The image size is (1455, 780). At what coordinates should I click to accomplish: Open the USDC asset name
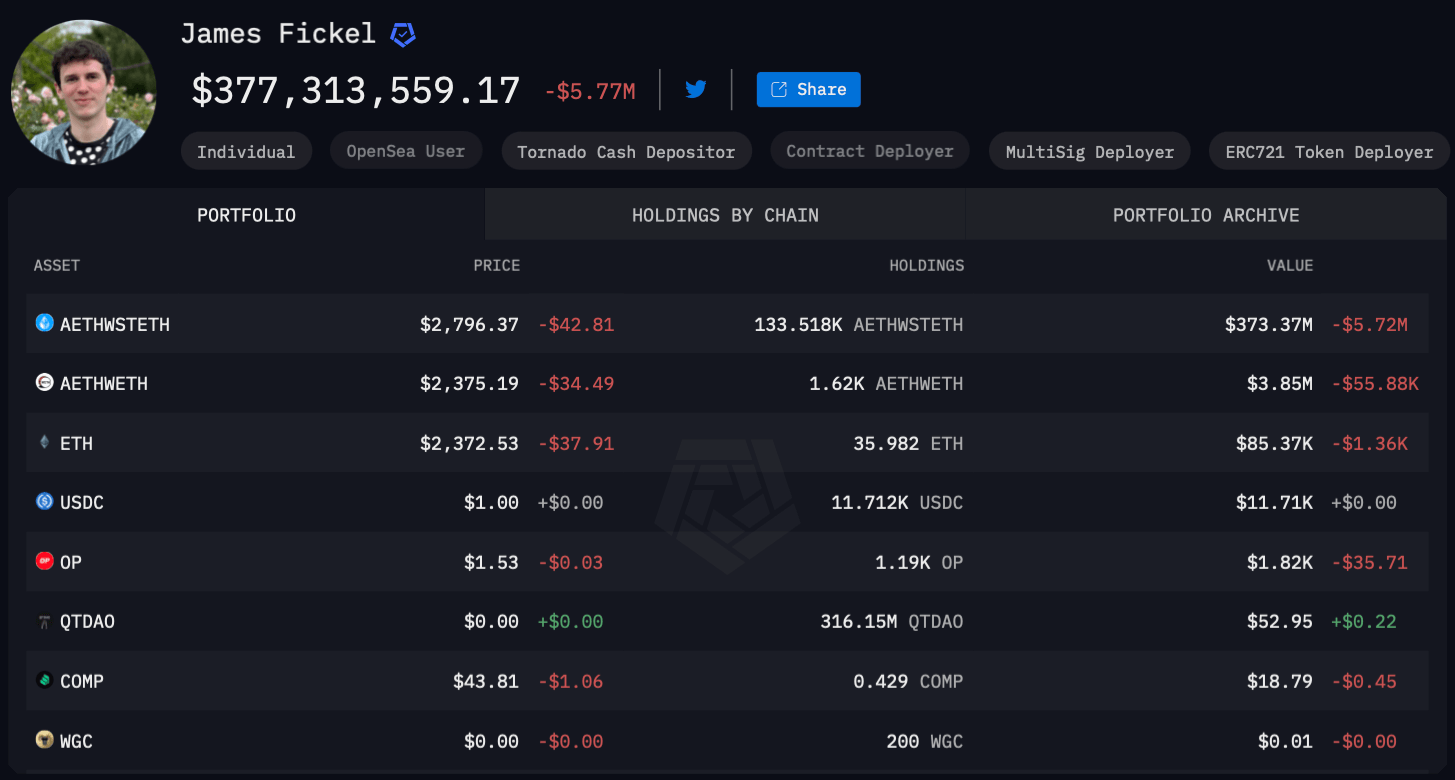click(x=82, y=502)
